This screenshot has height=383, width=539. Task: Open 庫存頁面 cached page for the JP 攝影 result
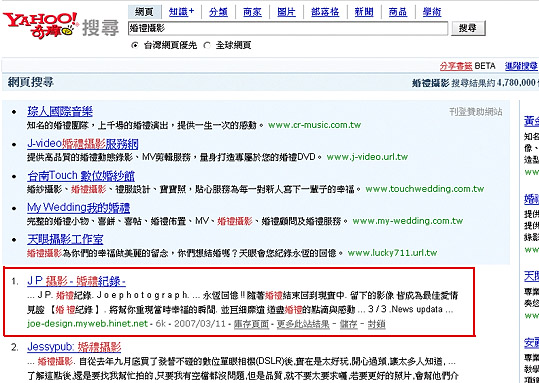coord(251,324)
